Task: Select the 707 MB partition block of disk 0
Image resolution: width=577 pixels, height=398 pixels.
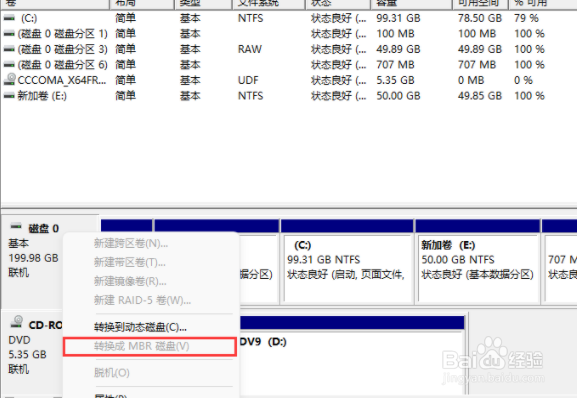Action: coord(559,262)
